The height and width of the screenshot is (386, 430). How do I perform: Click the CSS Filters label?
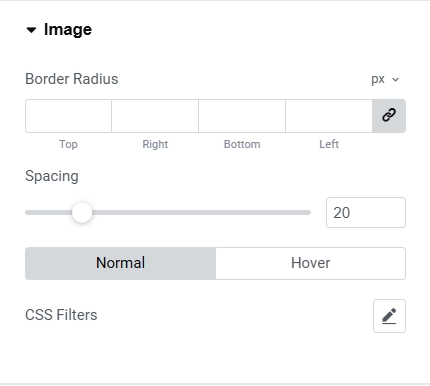point(61,315)
